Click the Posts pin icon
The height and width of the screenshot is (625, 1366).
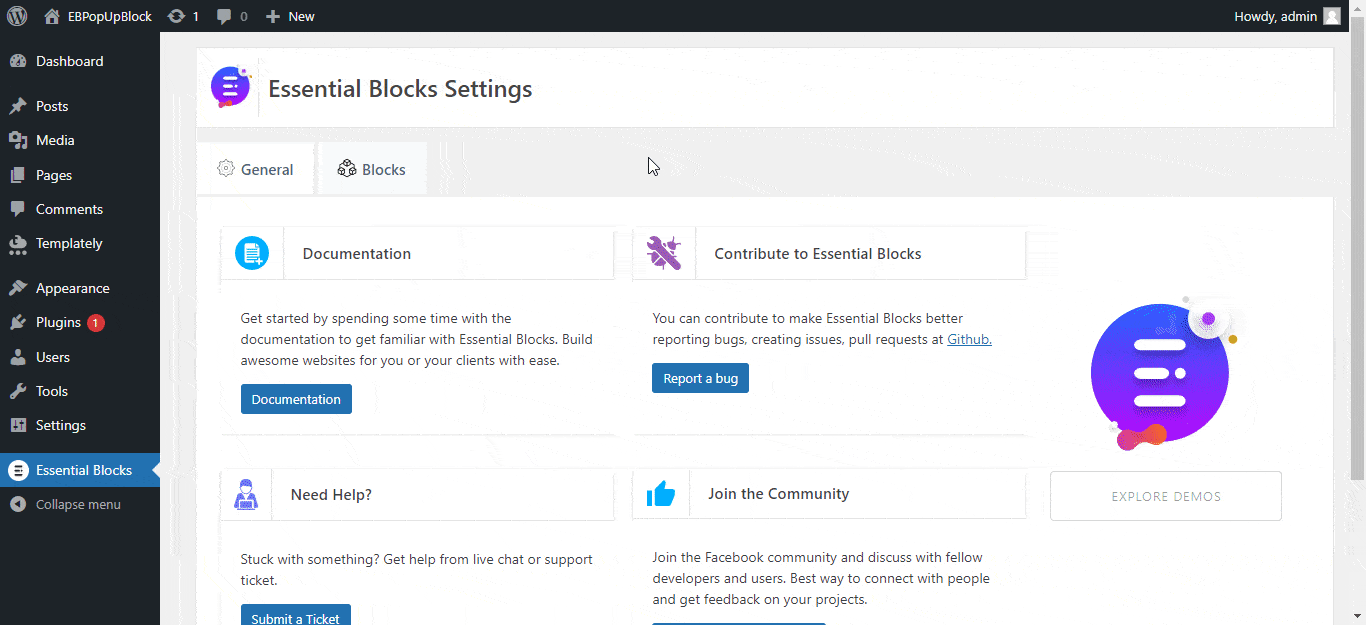click(18, 106)
